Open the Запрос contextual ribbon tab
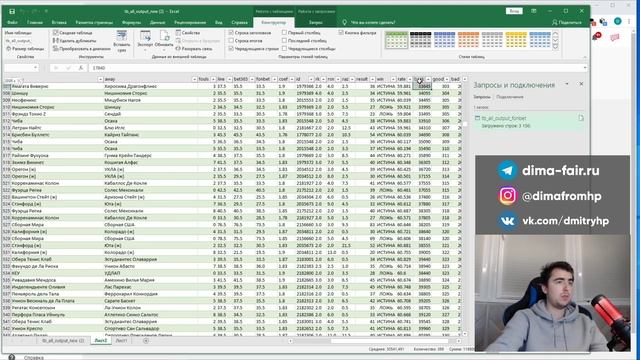 [316, 22]
